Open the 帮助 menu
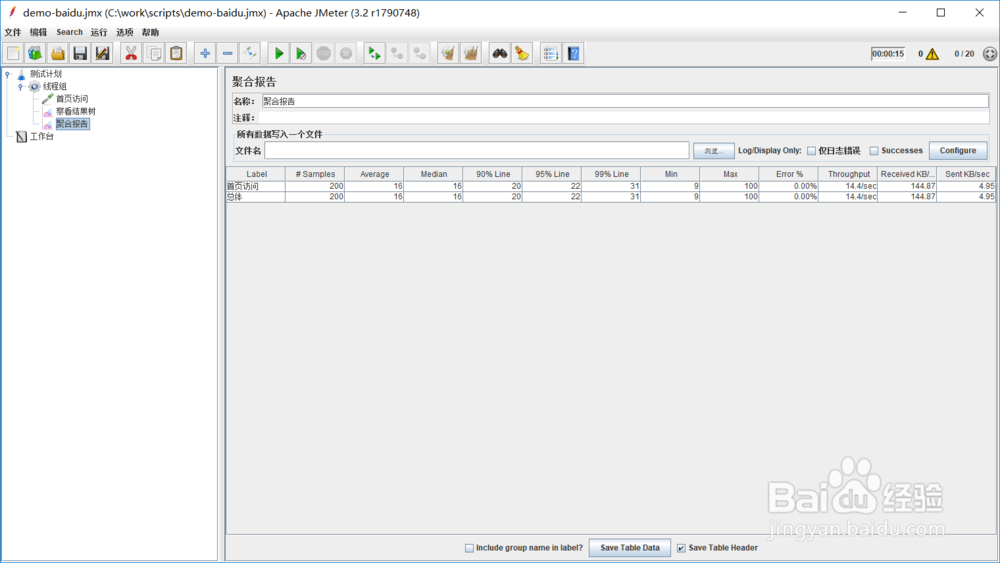This screenshot has height=563, width=1000. coord(151,32)
